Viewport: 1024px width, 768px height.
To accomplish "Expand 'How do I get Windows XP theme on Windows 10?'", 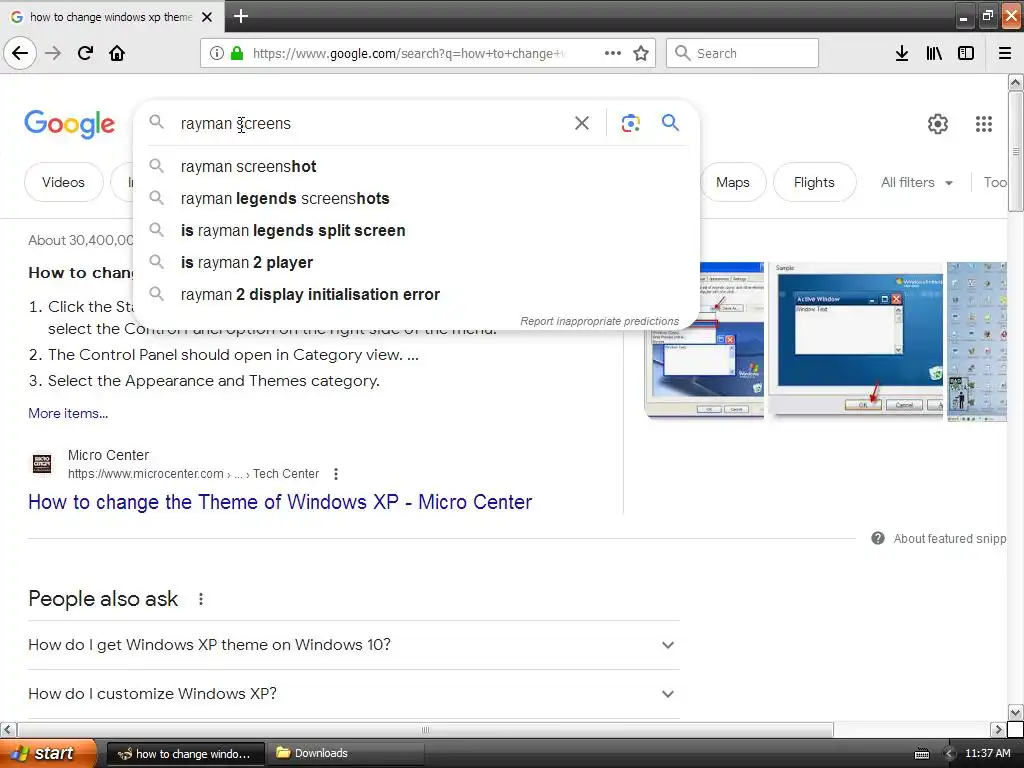I will 353,645.
